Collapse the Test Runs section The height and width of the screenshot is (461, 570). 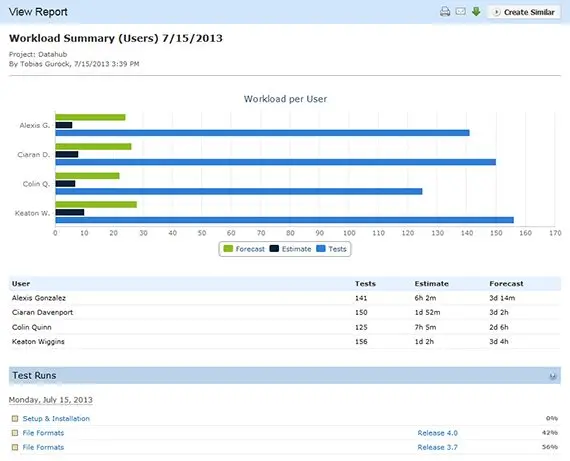[553, 376]
